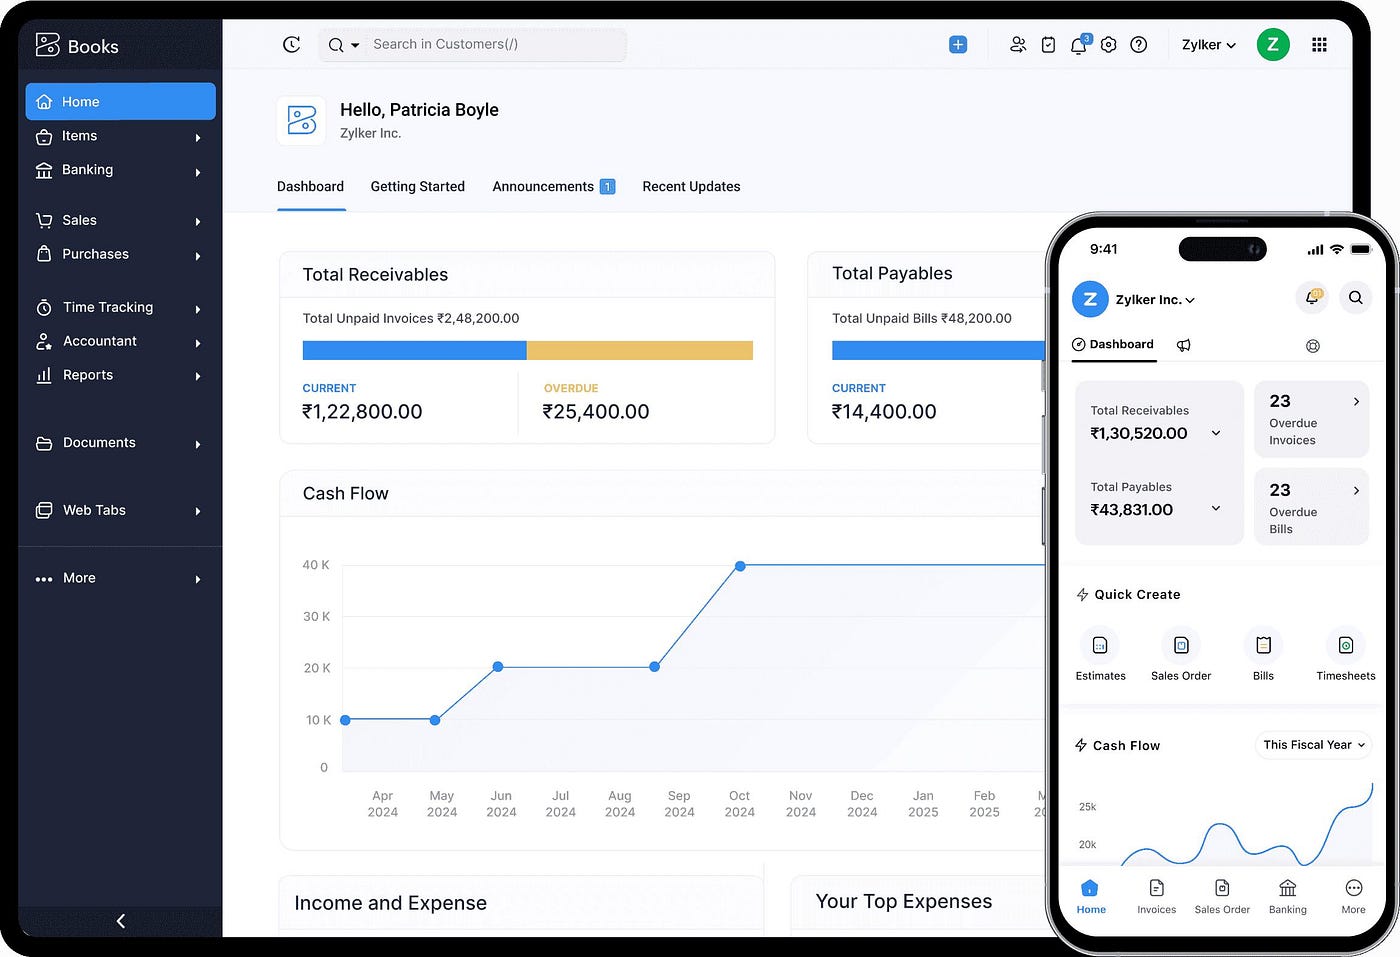Open the 23 Overdue Invoices card
This screenshot has height=957, width=1400.
click(x=1311, y=419)
